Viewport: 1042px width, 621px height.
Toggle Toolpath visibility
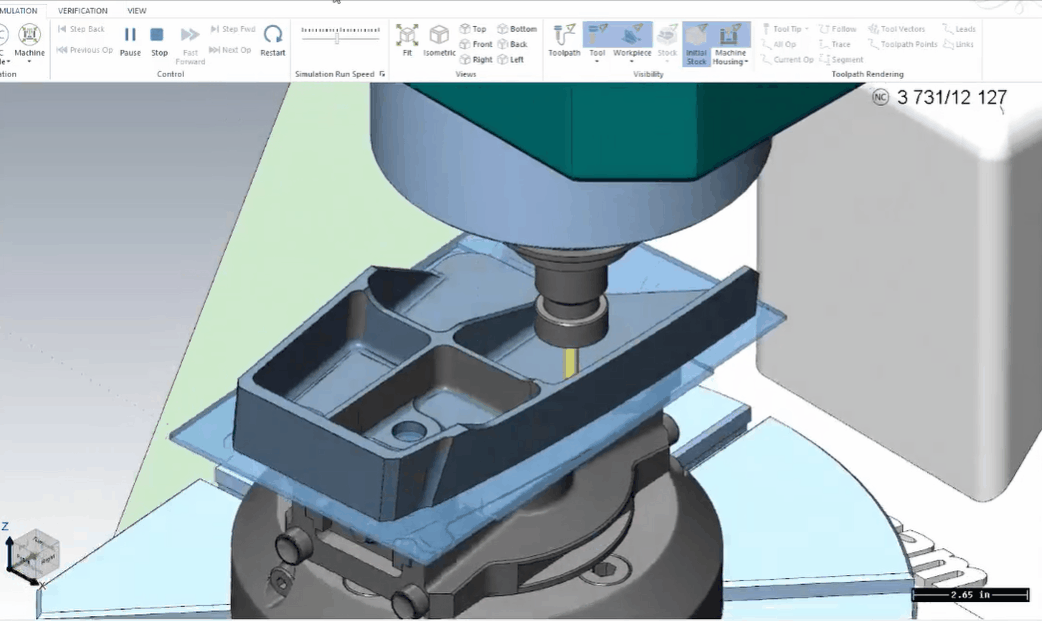coord(564,40)
